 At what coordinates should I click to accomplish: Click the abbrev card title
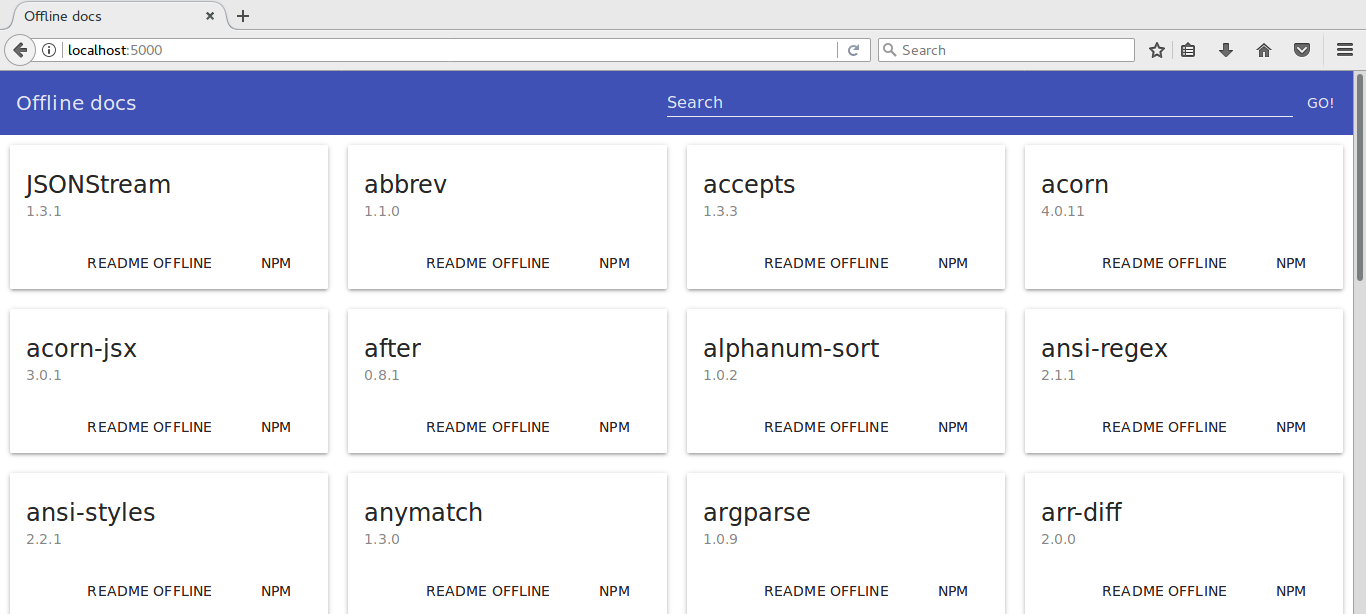click(405, 185)
